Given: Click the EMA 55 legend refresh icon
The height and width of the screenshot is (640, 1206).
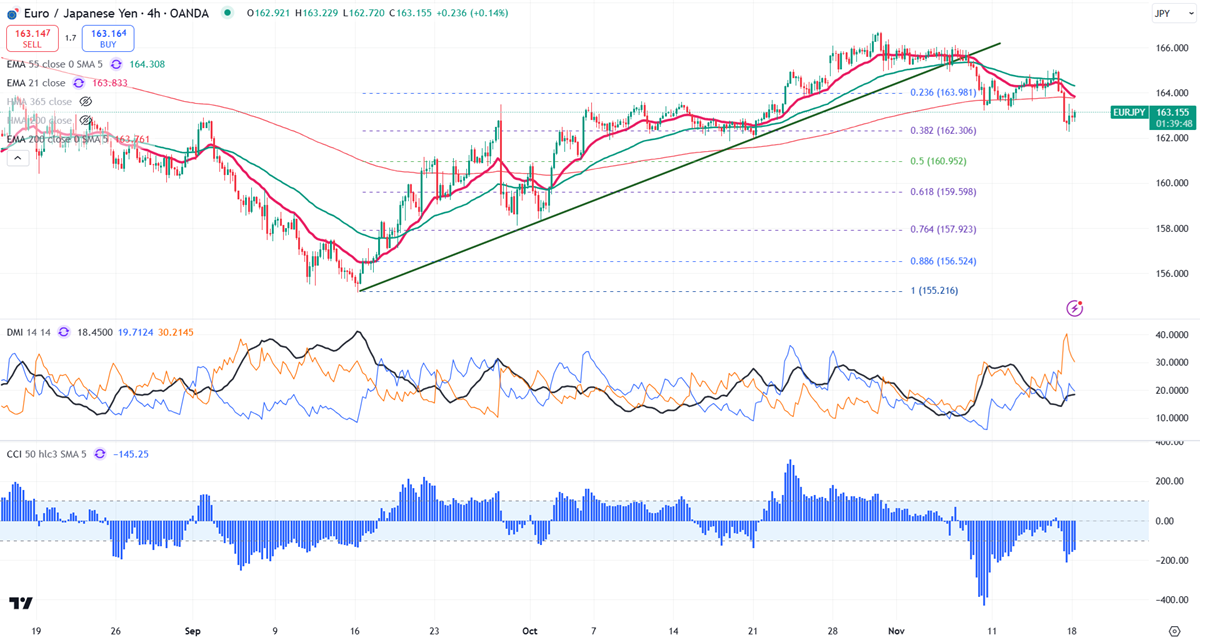Looking at the screenshot, I should 115,64.
